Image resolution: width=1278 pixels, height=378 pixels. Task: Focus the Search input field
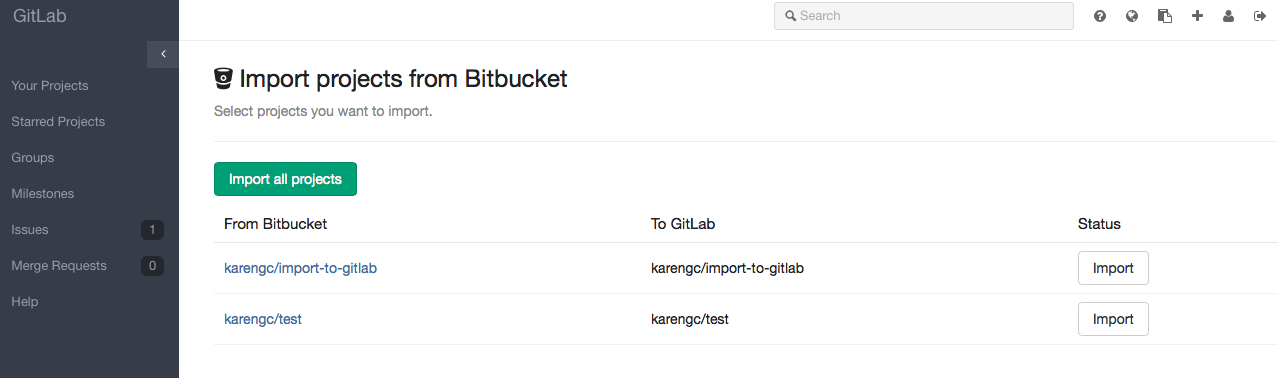tap(924, 16)
